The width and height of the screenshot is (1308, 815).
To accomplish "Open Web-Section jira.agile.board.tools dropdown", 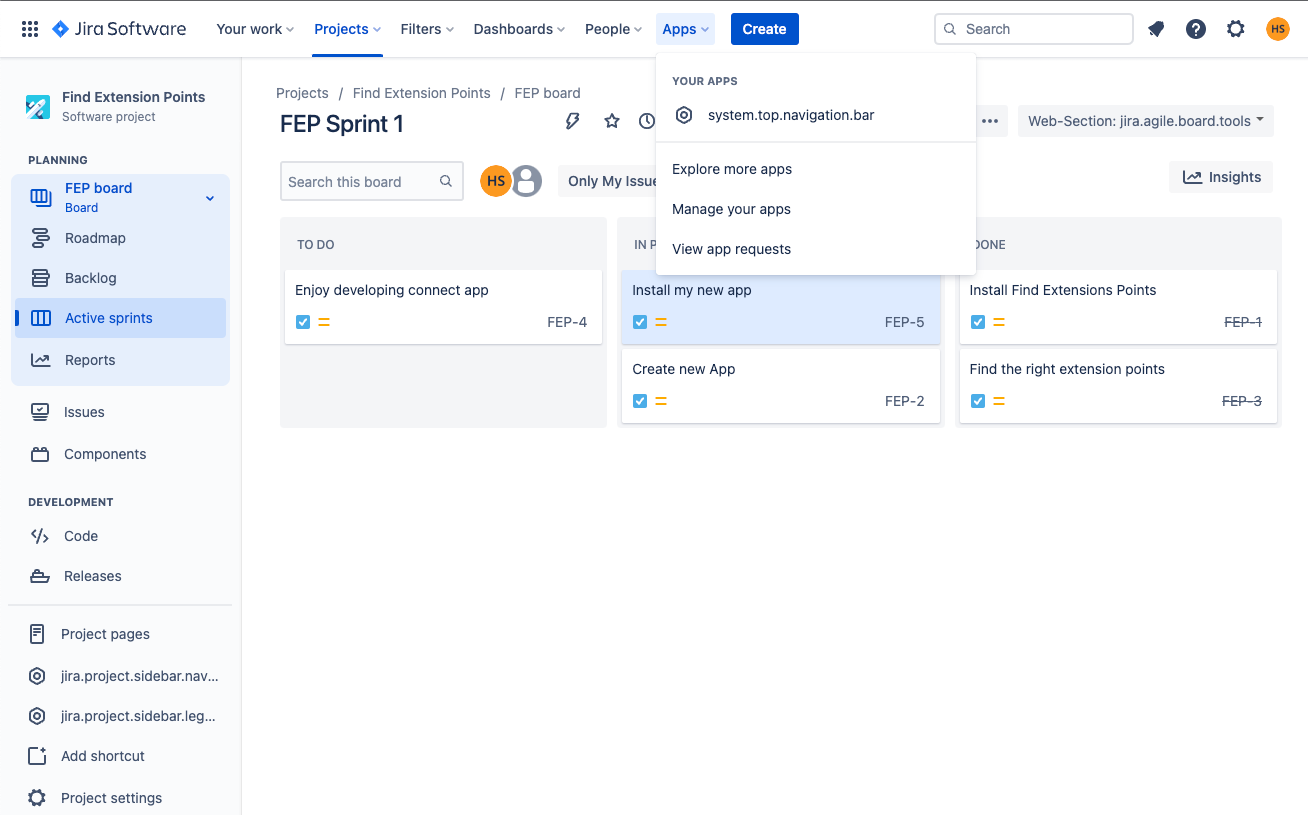I will 1146,121.
